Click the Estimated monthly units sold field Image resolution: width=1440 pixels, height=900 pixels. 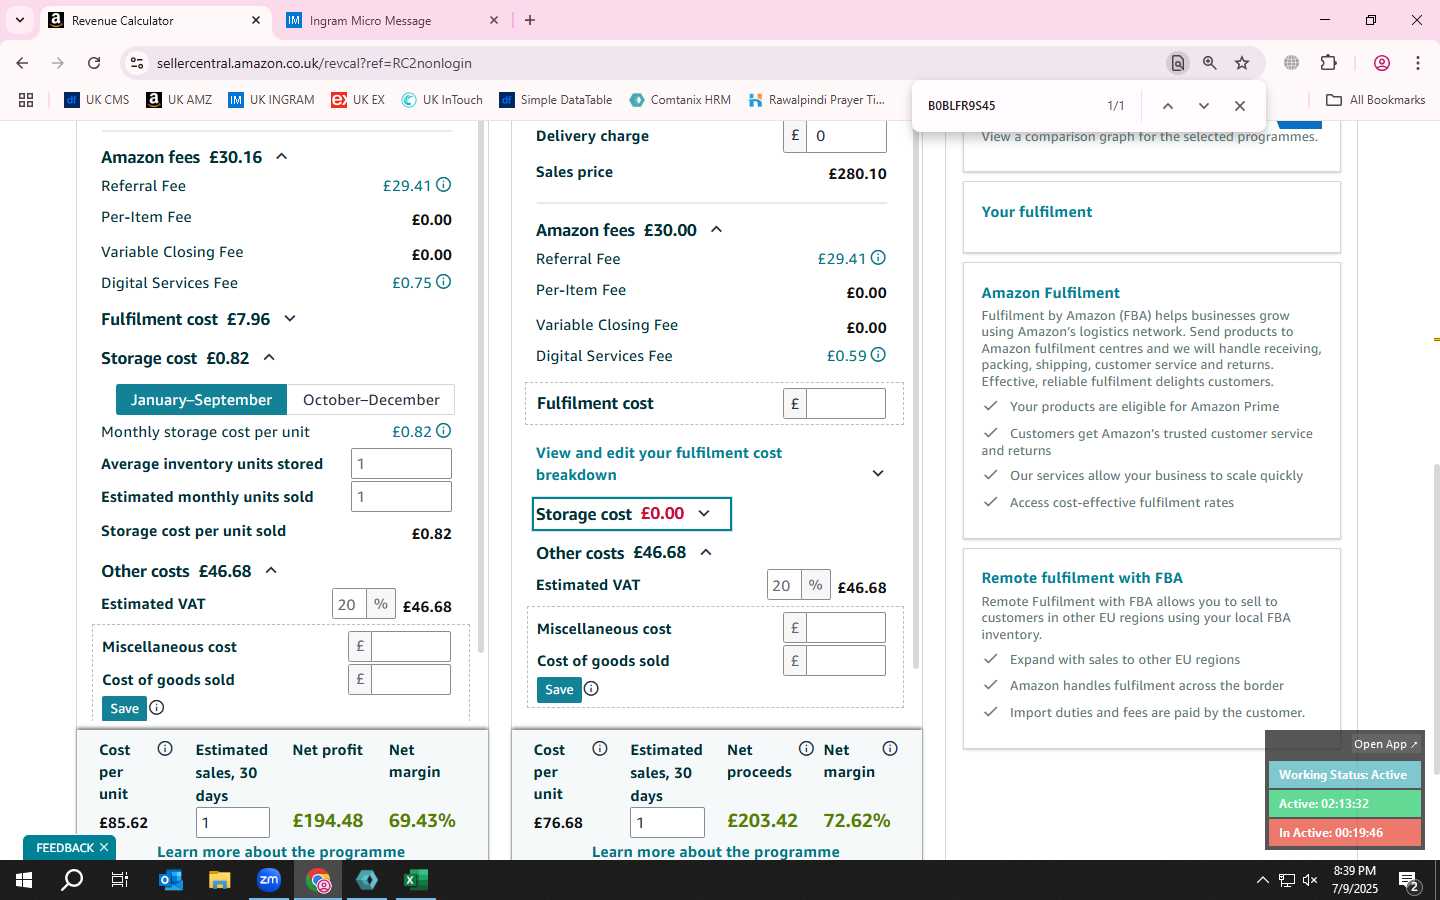point(401,497)
